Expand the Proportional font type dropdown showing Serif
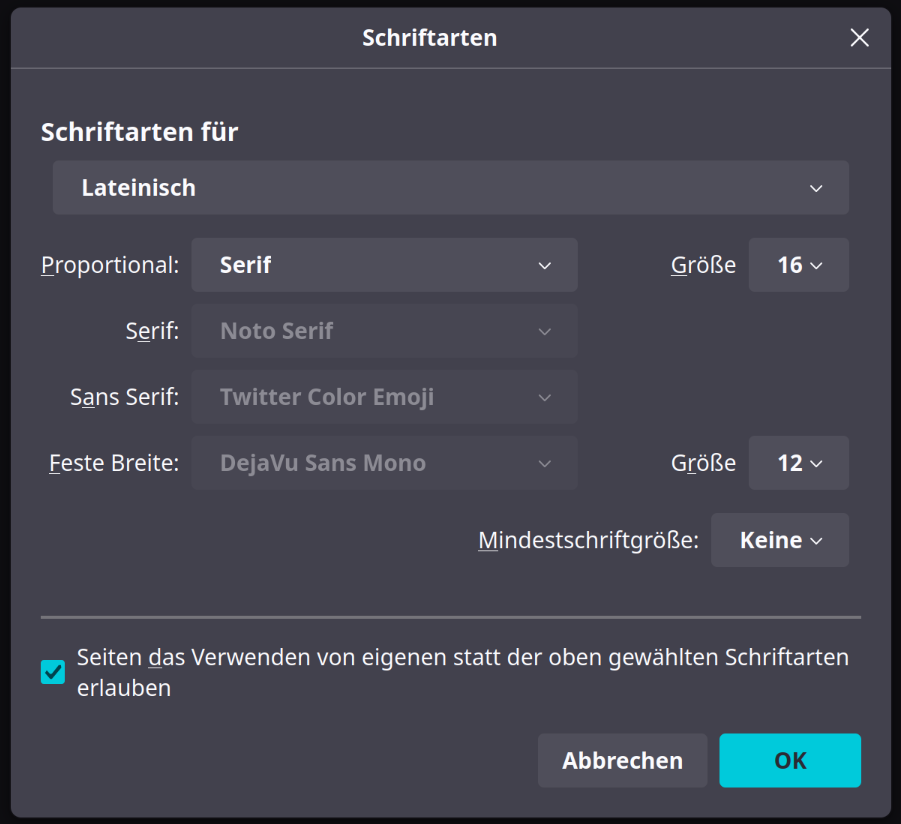Viewport: 901px width, 824px height. 384,265
